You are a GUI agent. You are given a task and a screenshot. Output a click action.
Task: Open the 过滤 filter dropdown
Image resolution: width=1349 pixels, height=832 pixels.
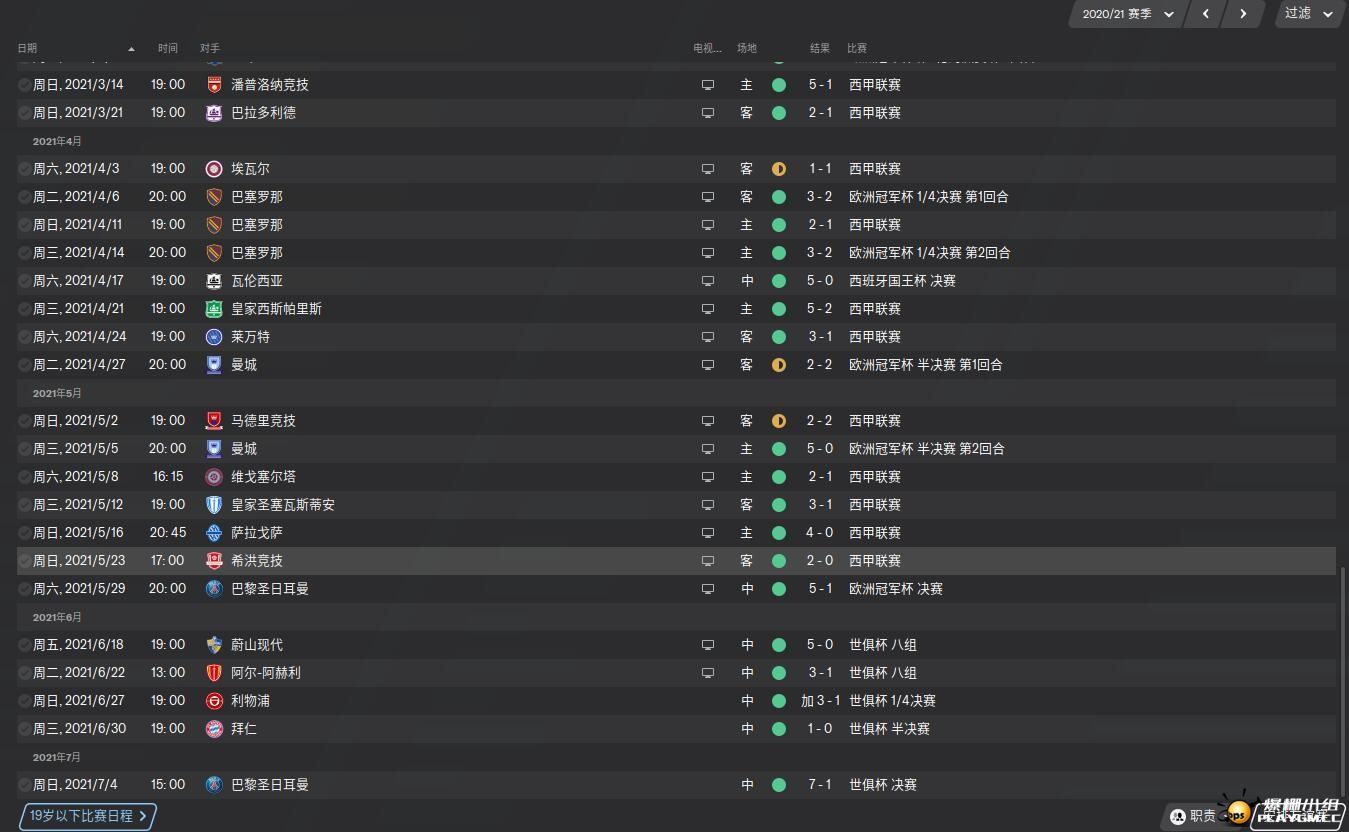click(x=1310, y=14)
